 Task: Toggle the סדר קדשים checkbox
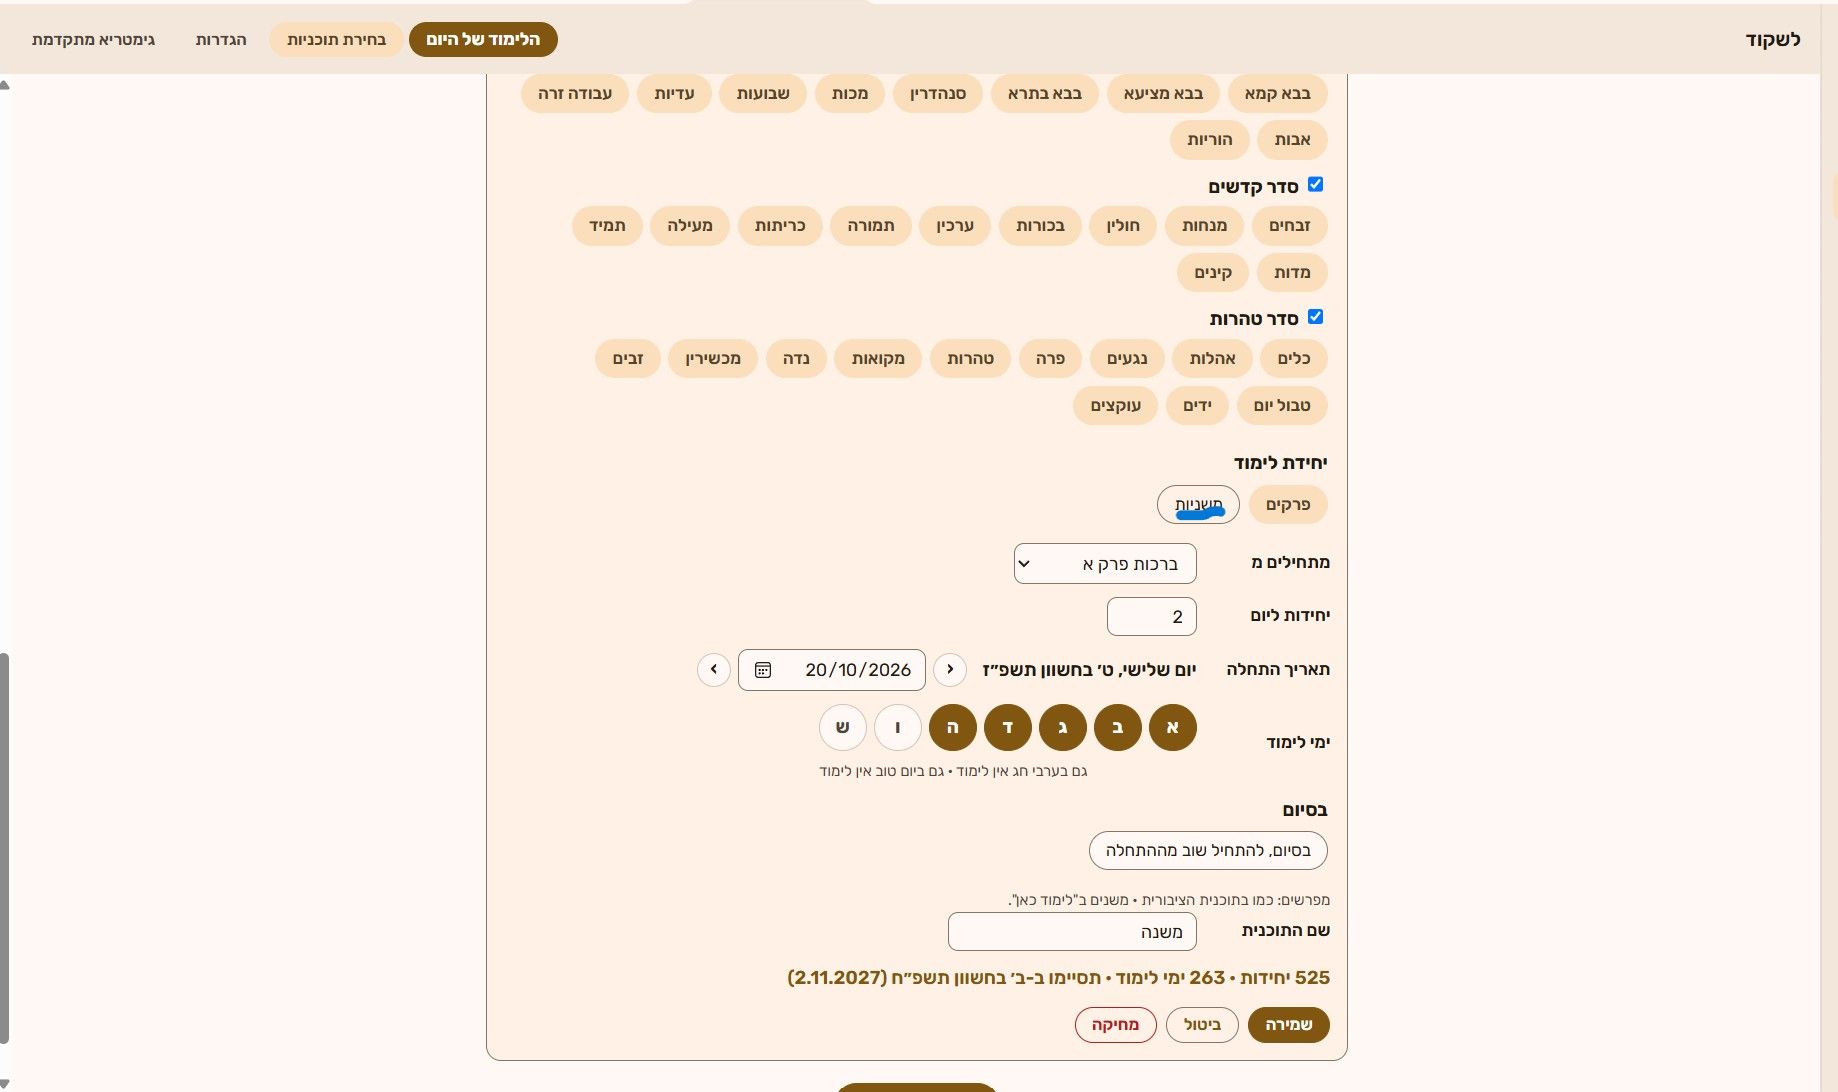[x=1316, y=185]
